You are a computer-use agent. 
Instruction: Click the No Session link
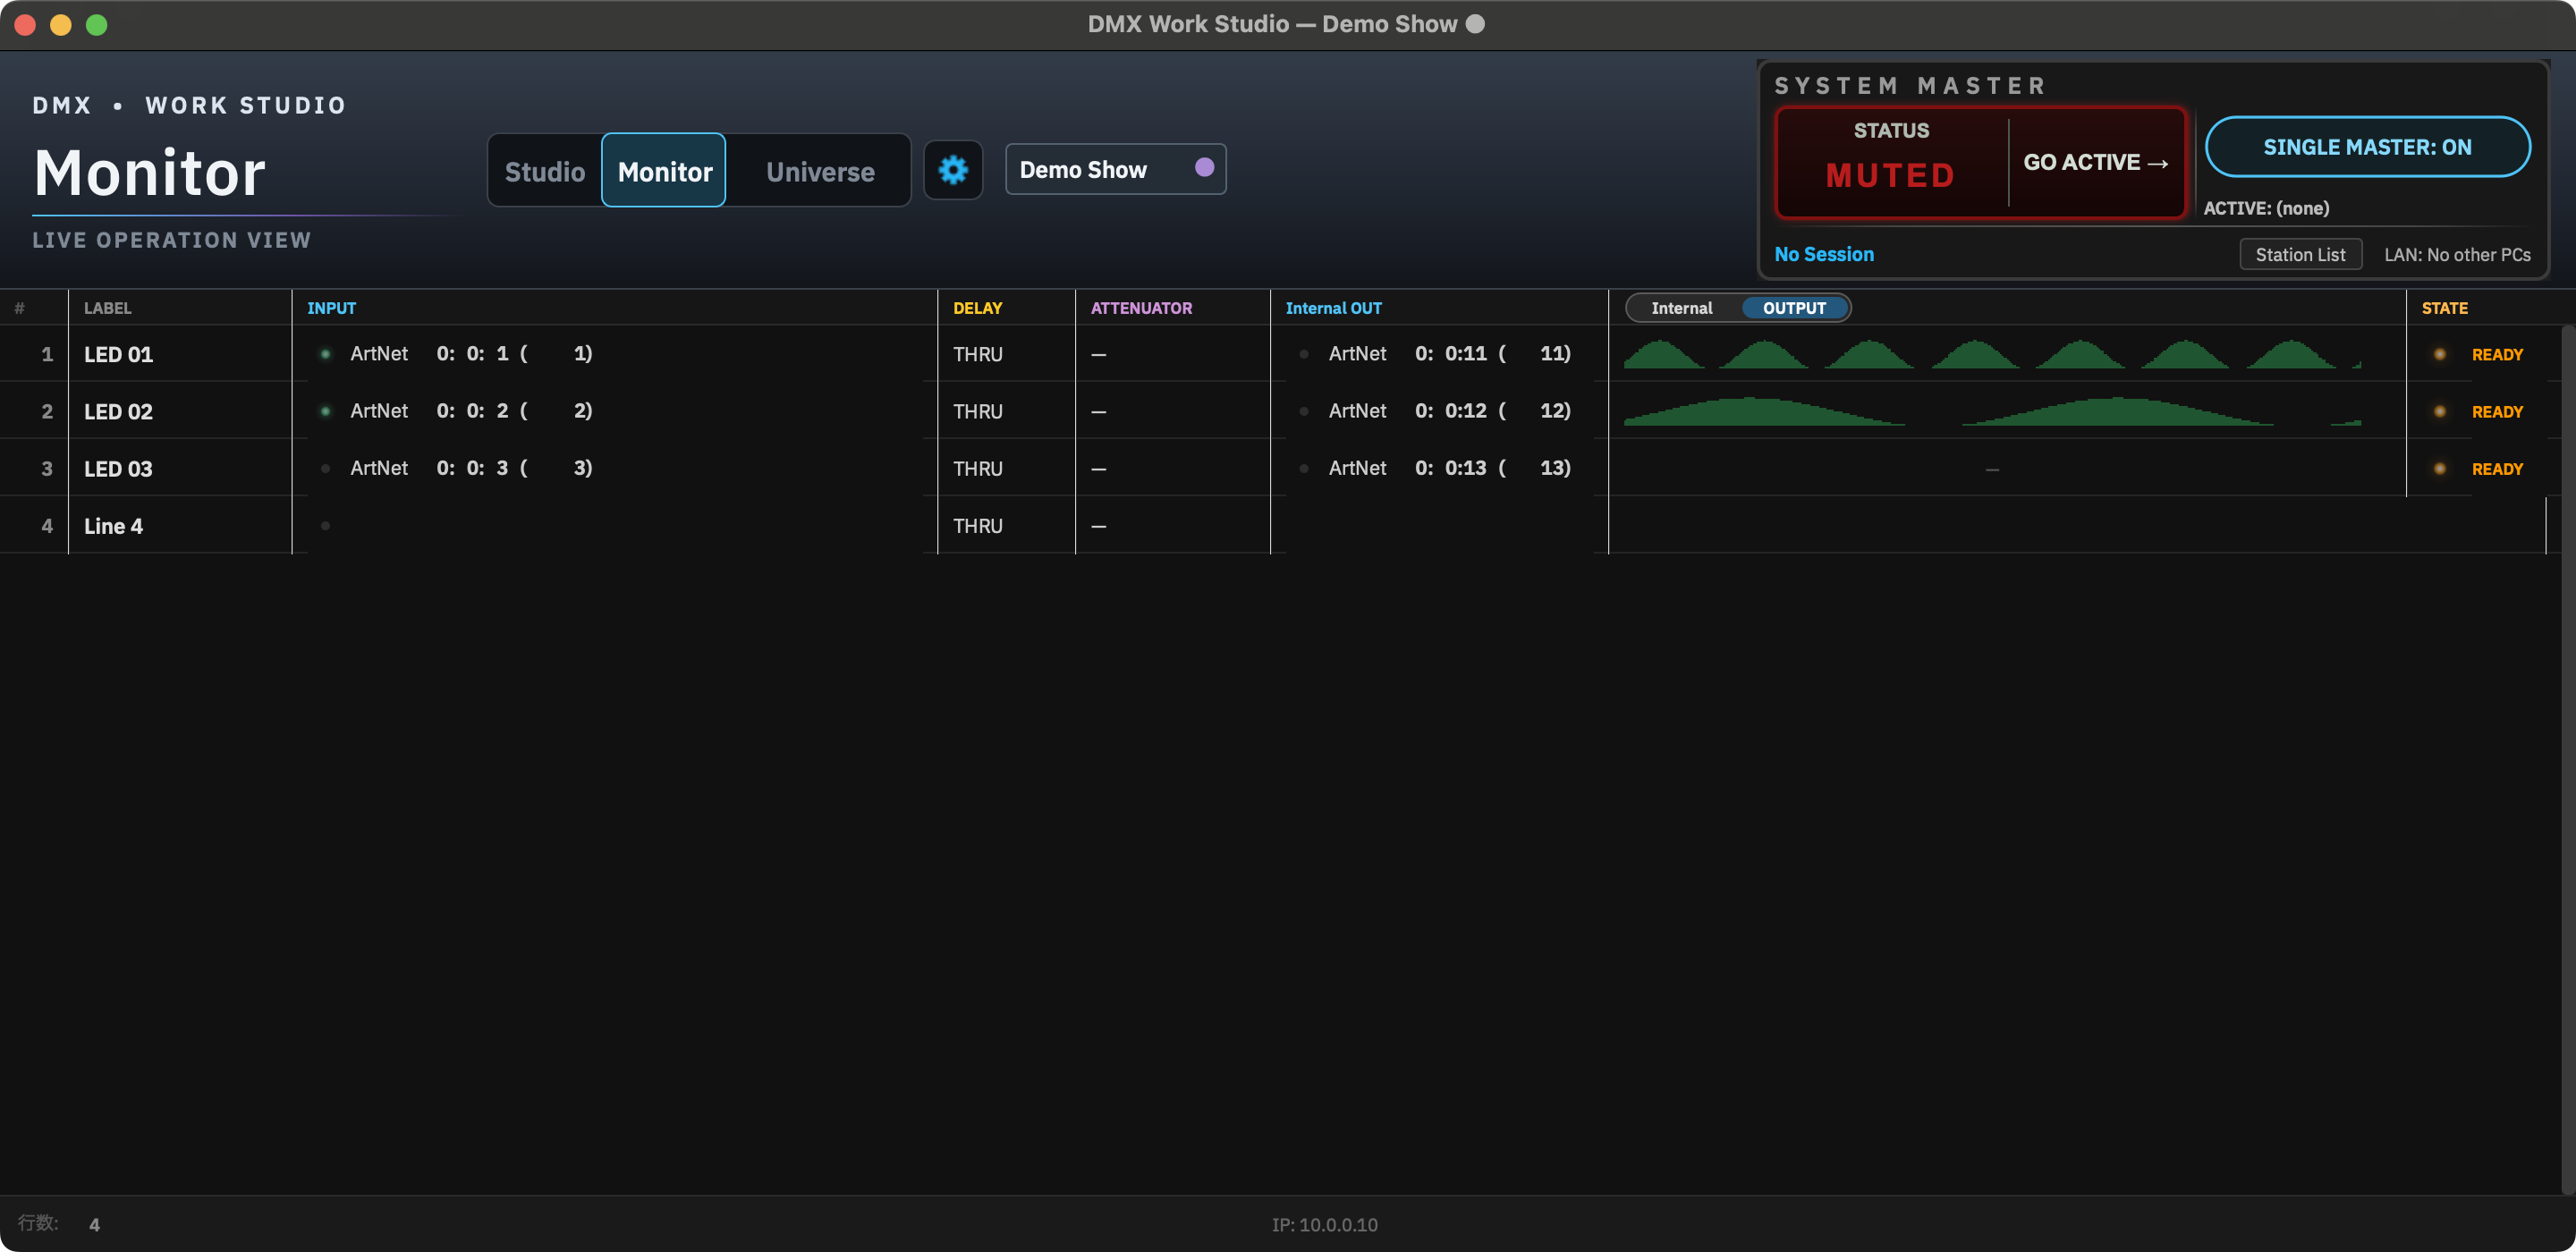coord(1824,254)
